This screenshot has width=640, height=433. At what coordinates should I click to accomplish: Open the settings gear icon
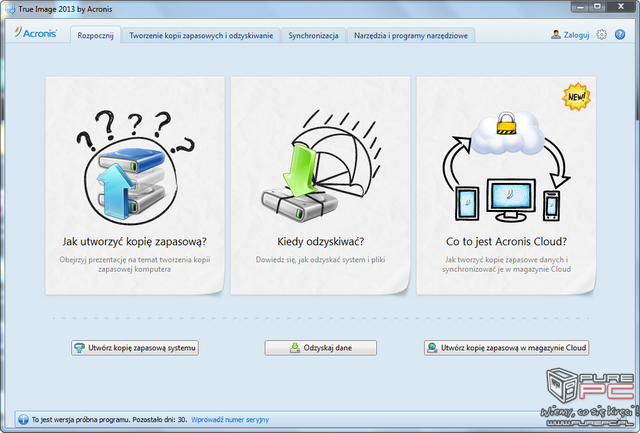click(601, 35)
